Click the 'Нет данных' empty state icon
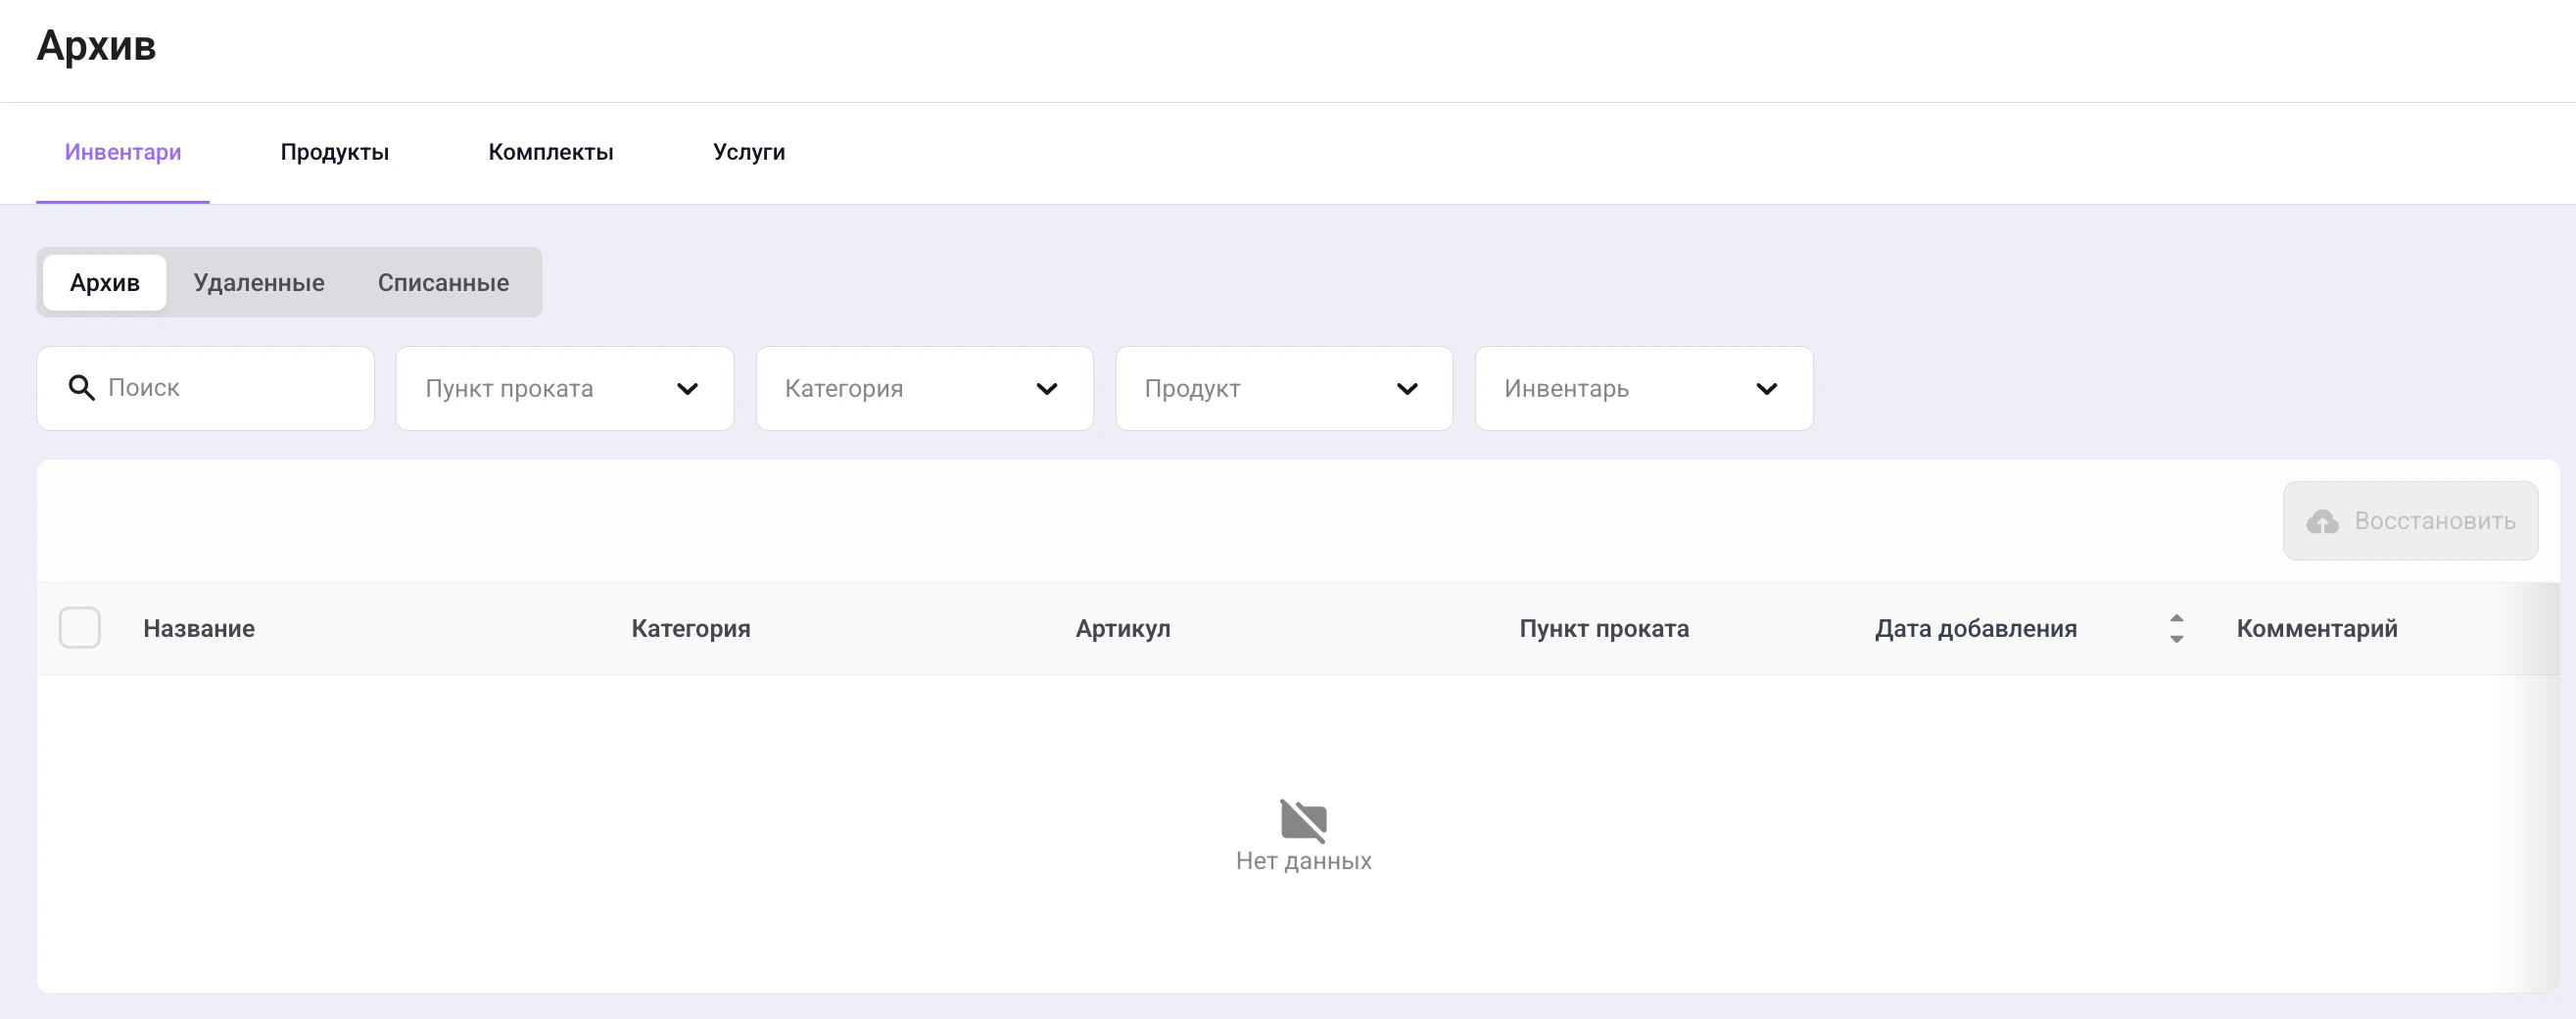Viewport: 2576px width, 1019px height. click(1303, 820)
